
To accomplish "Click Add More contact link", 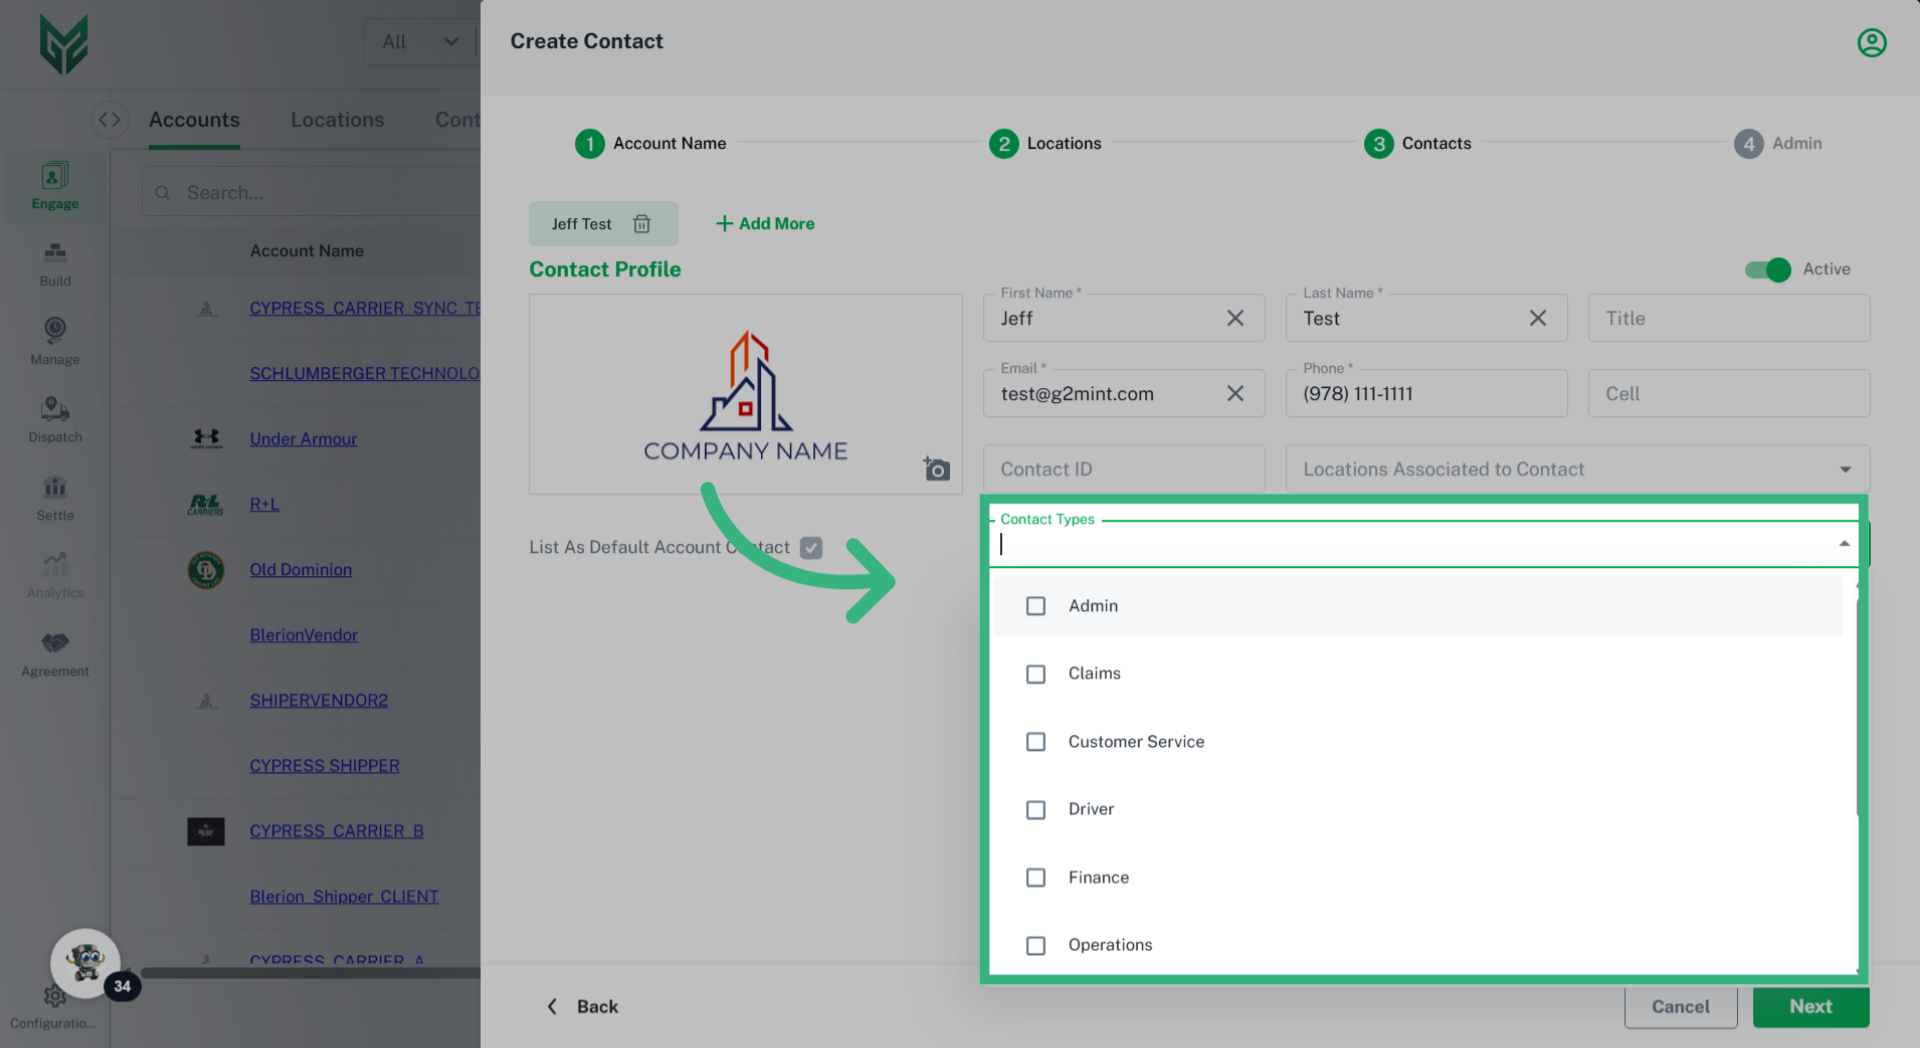I will coord(765,224).
